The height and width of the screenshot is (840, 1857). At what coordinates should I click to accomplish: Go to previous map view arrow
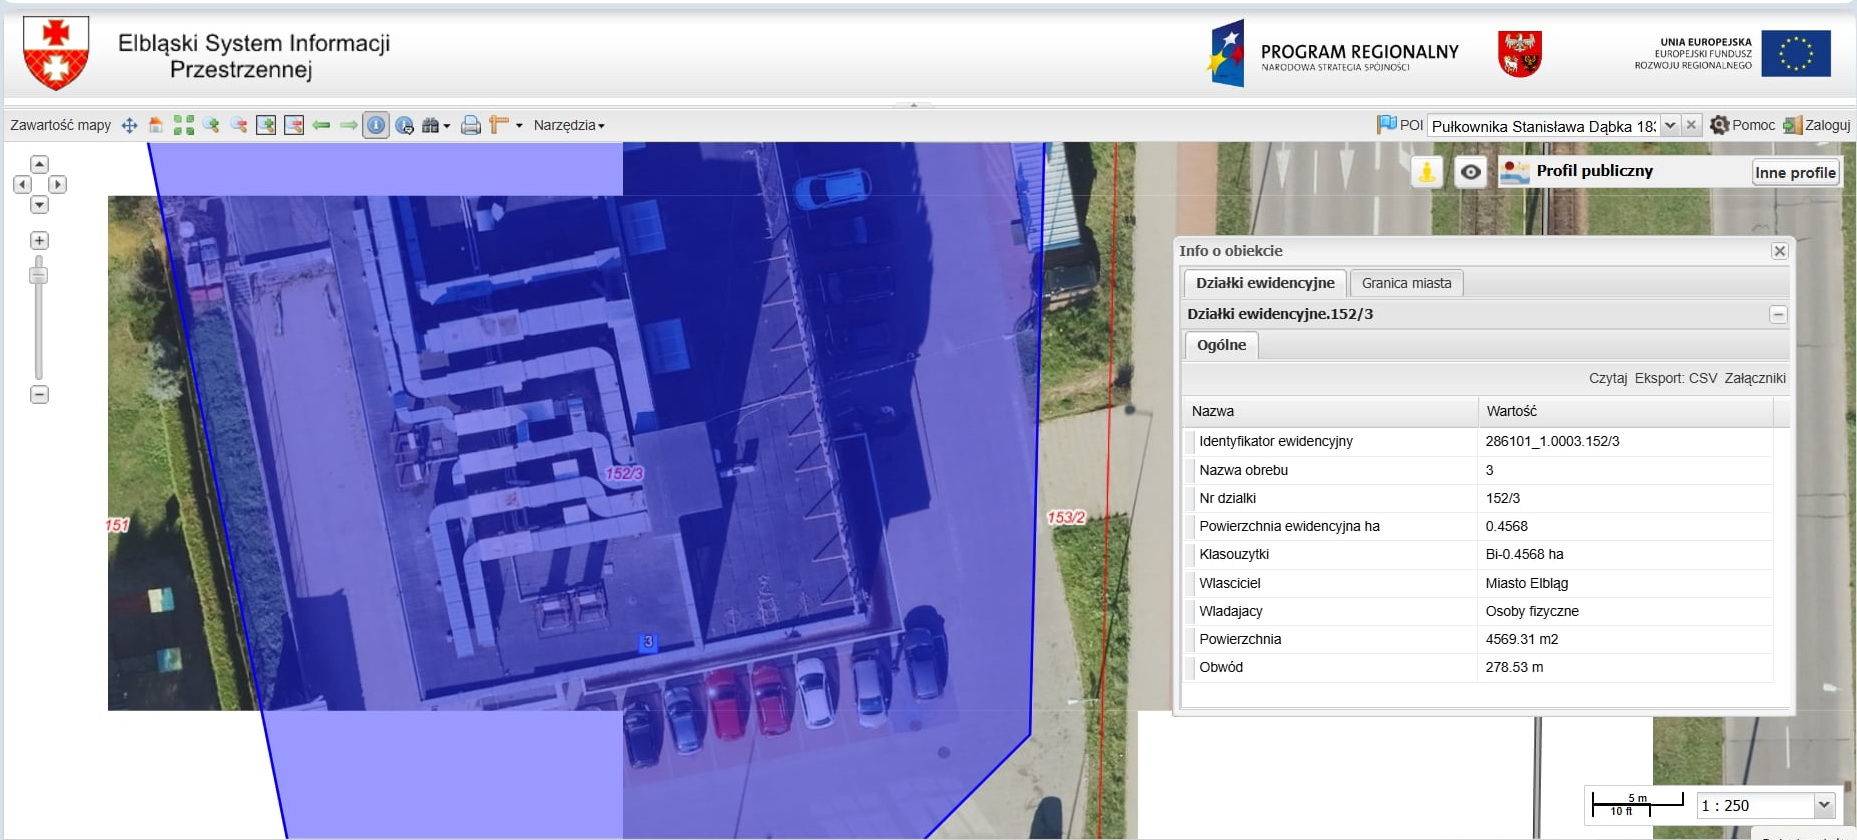click(321, 125)
